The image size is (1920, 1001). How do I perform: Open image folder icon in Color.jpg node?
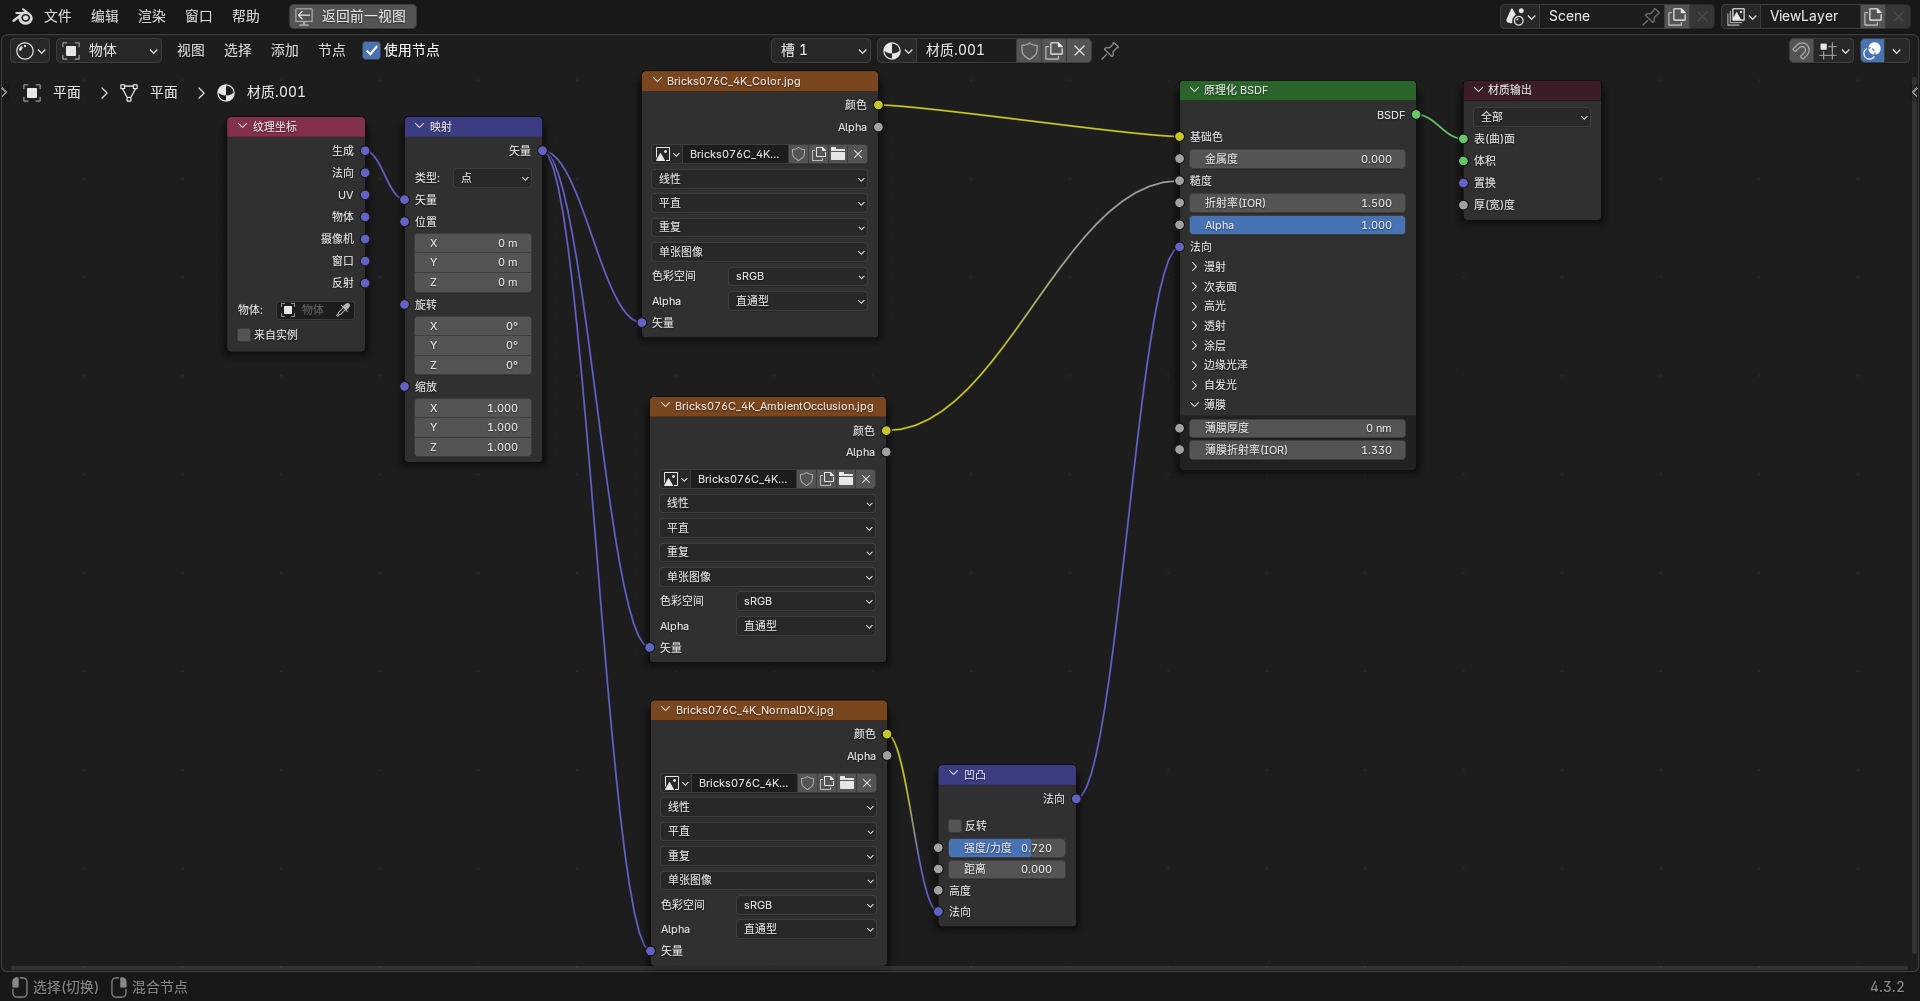838,154
